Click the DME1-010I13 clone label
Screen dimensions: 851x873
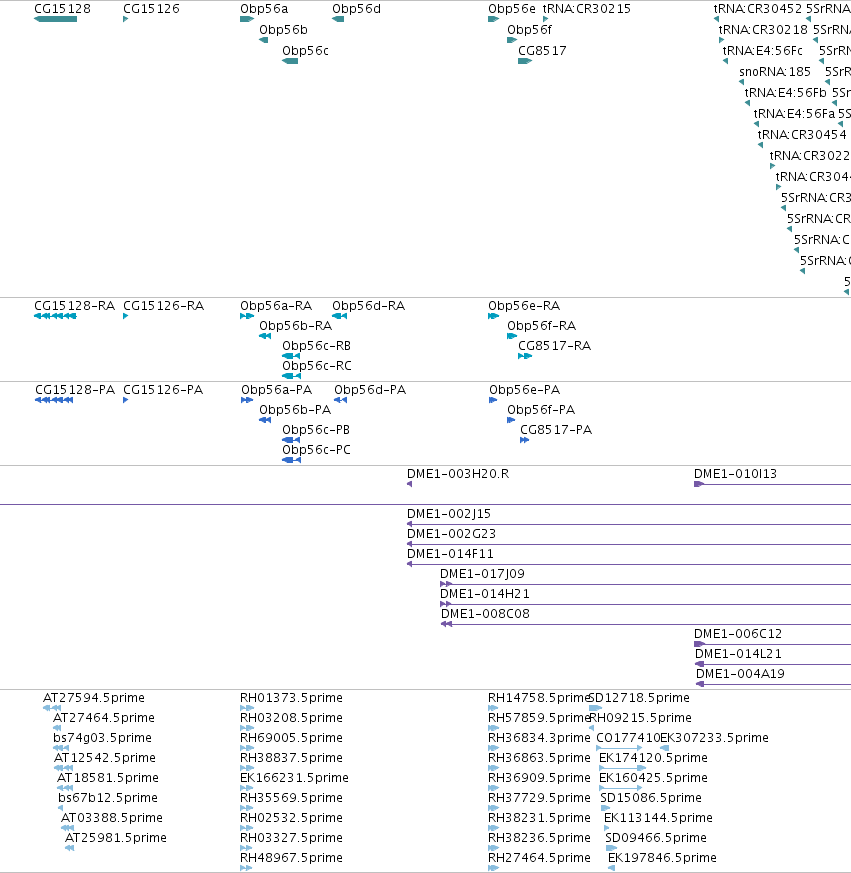point(735,474)
